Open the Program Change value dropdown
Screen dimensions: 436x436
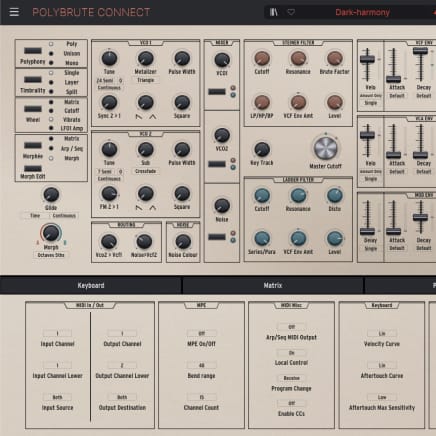[291, 378]
